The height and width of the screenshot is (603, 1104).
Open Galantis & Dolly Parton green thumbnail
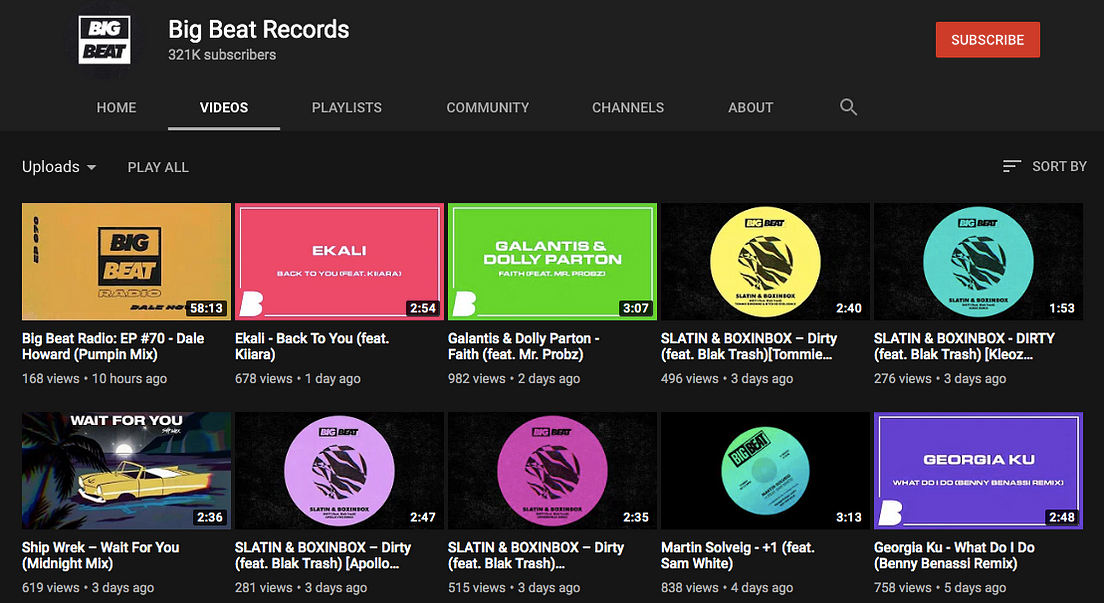click(552, 261)
